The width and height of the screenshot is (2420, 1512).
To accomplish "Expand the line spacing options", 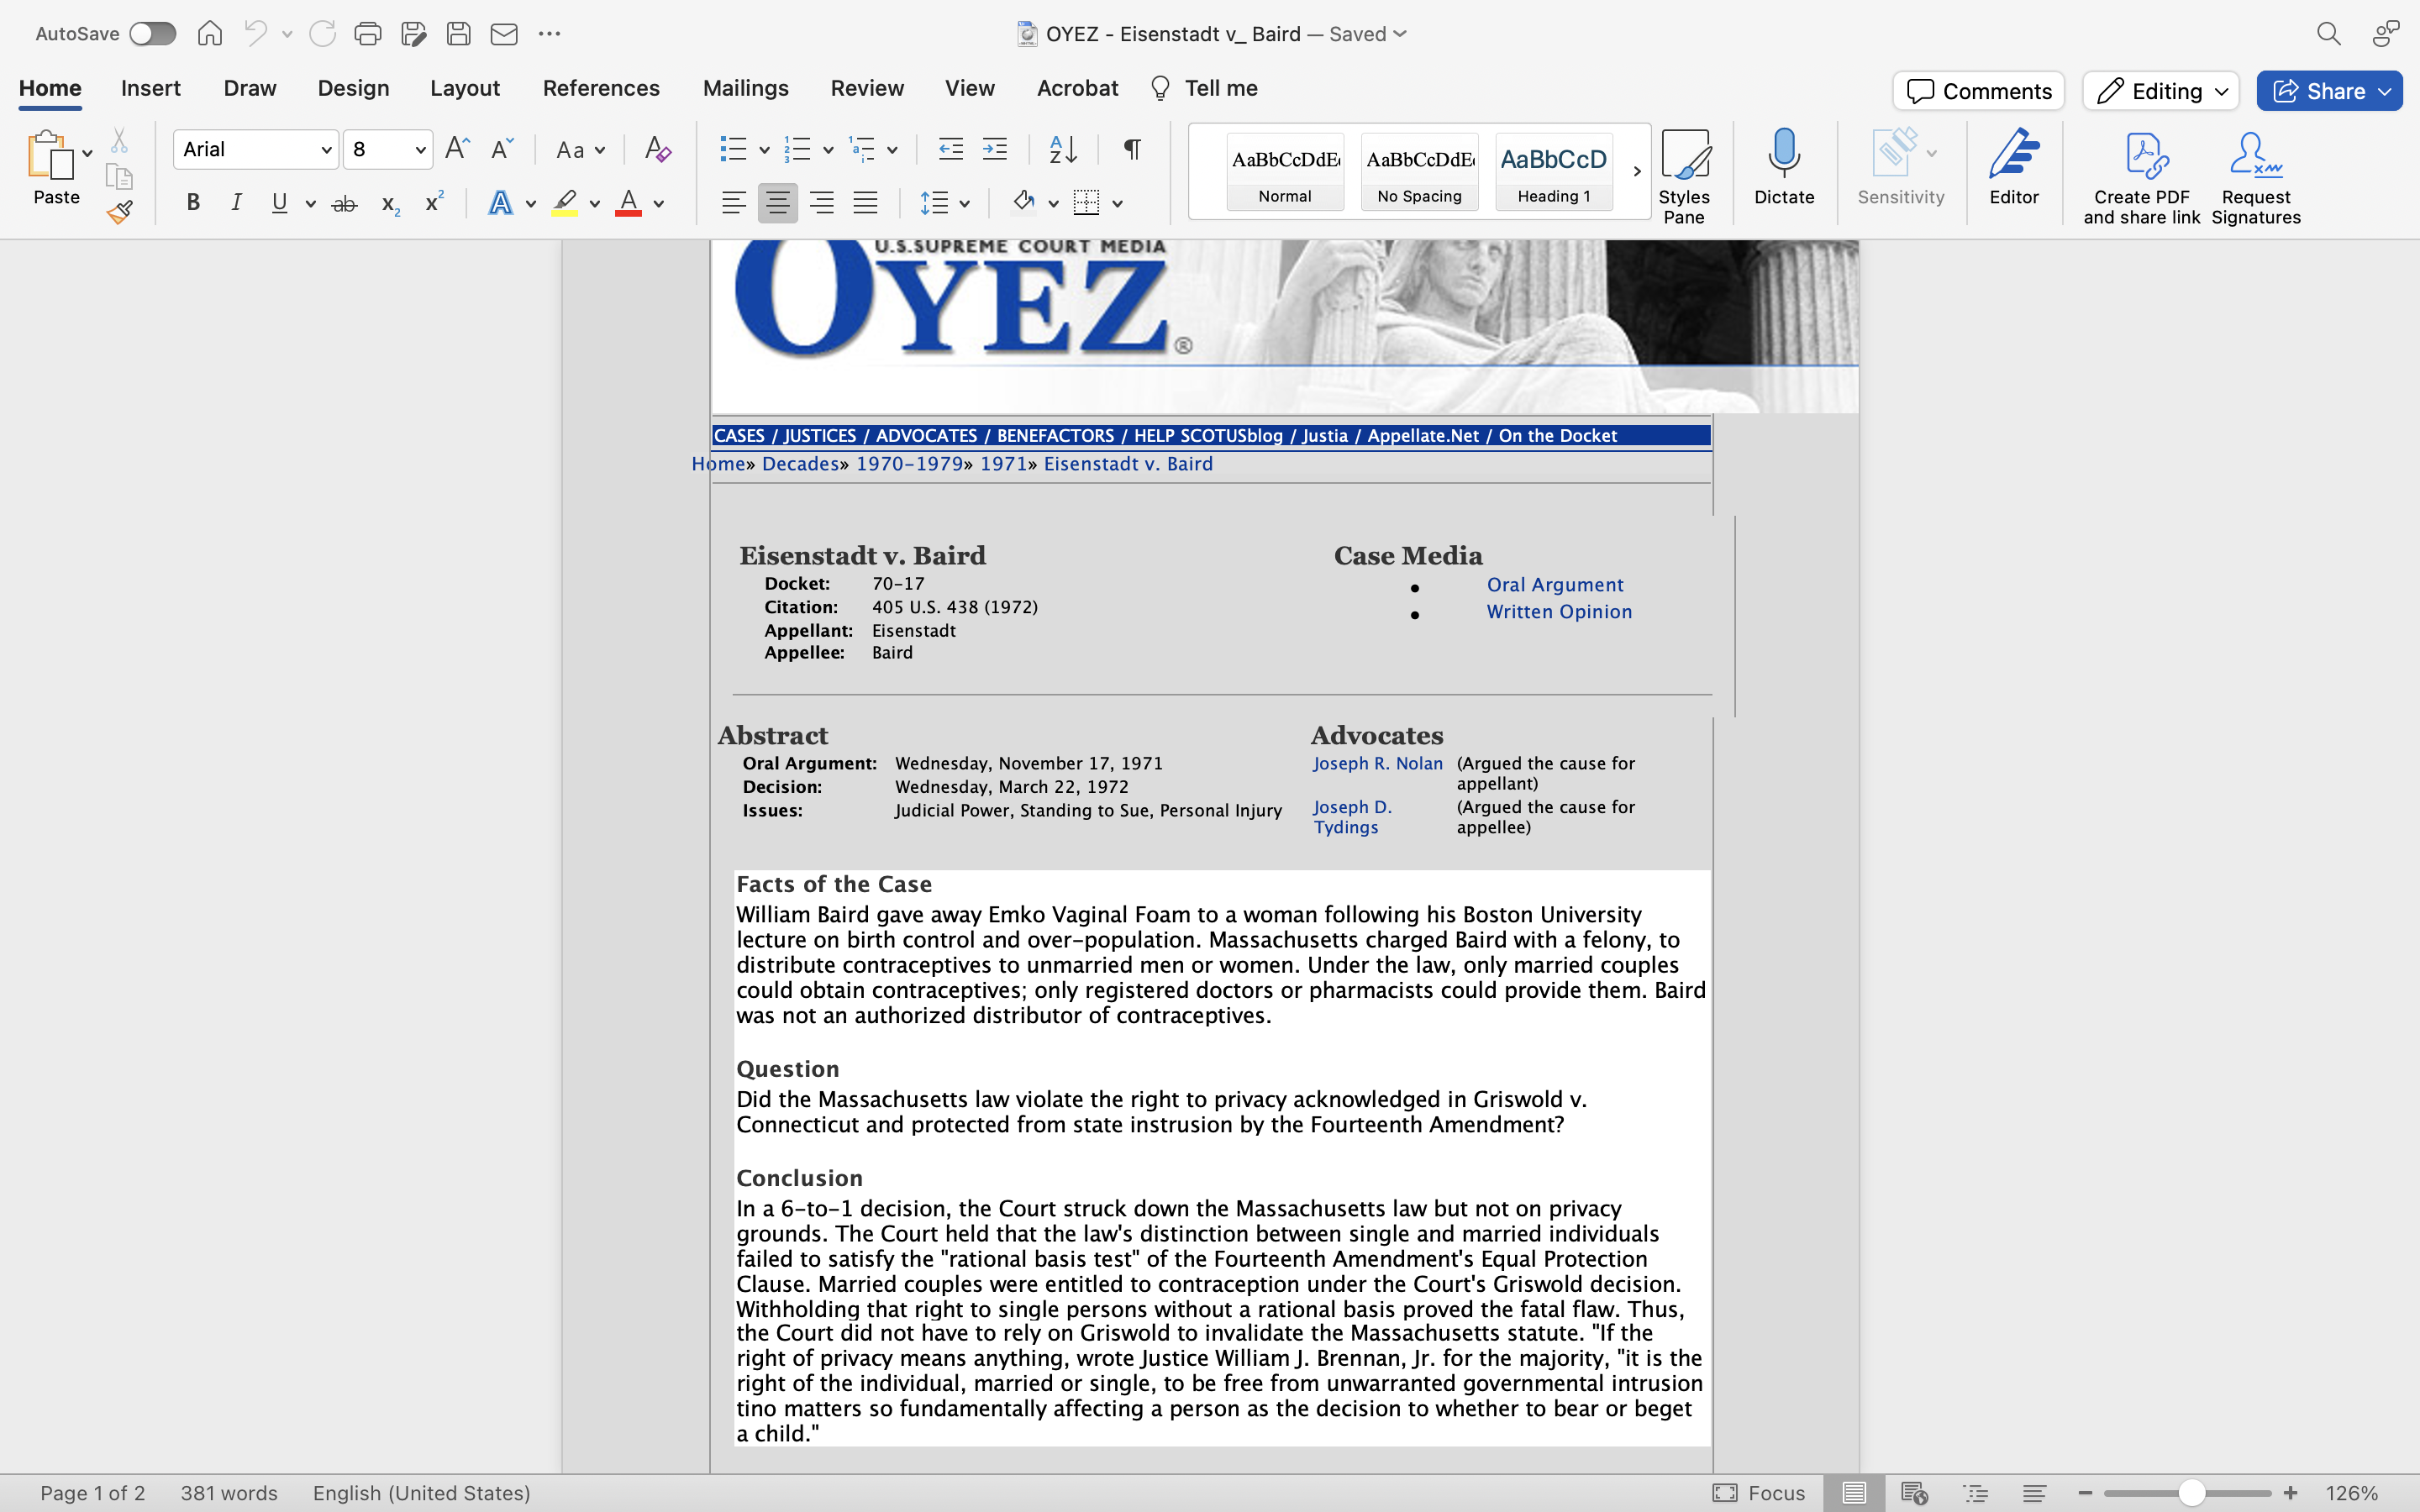I will tap(963, 203).
